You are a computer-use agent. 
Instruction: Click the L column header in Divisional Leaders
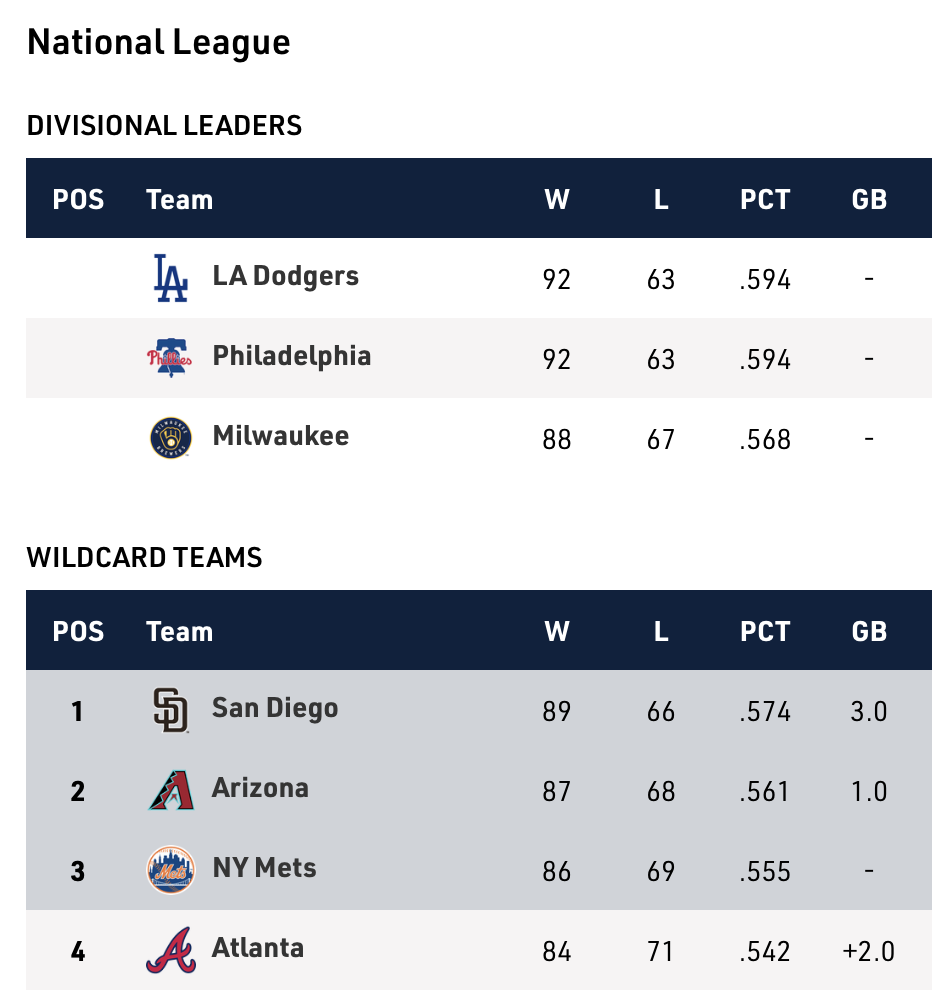(661, 199)
